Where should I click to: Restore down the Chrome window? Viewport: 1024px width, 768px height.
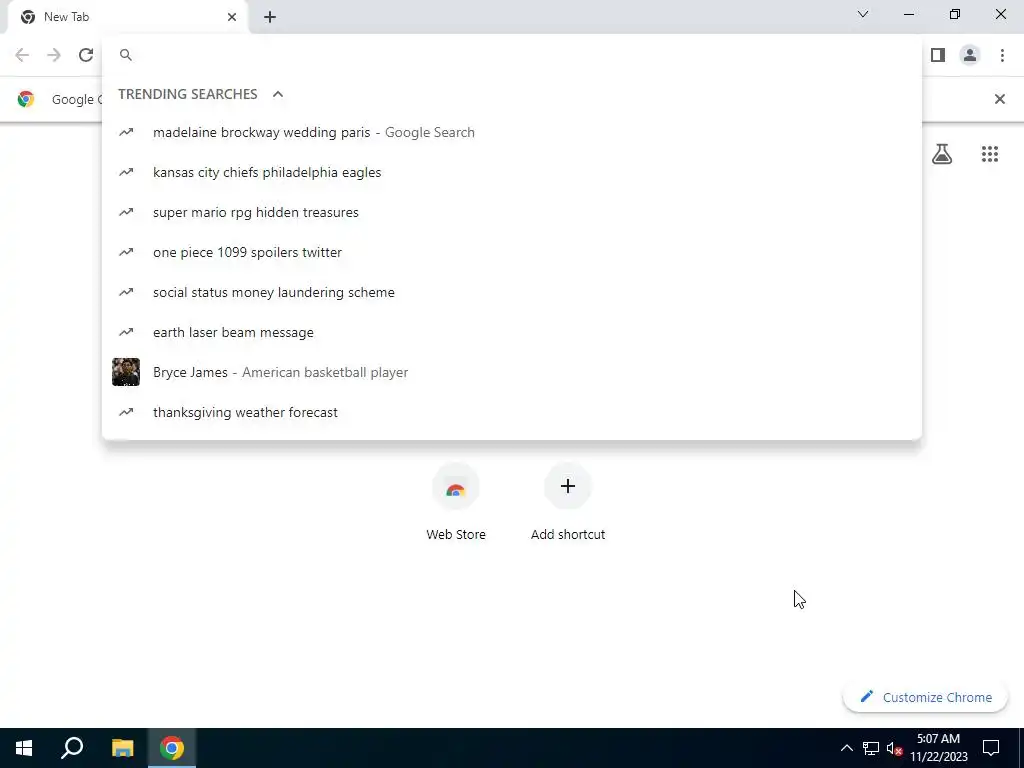tap(955, 14)
